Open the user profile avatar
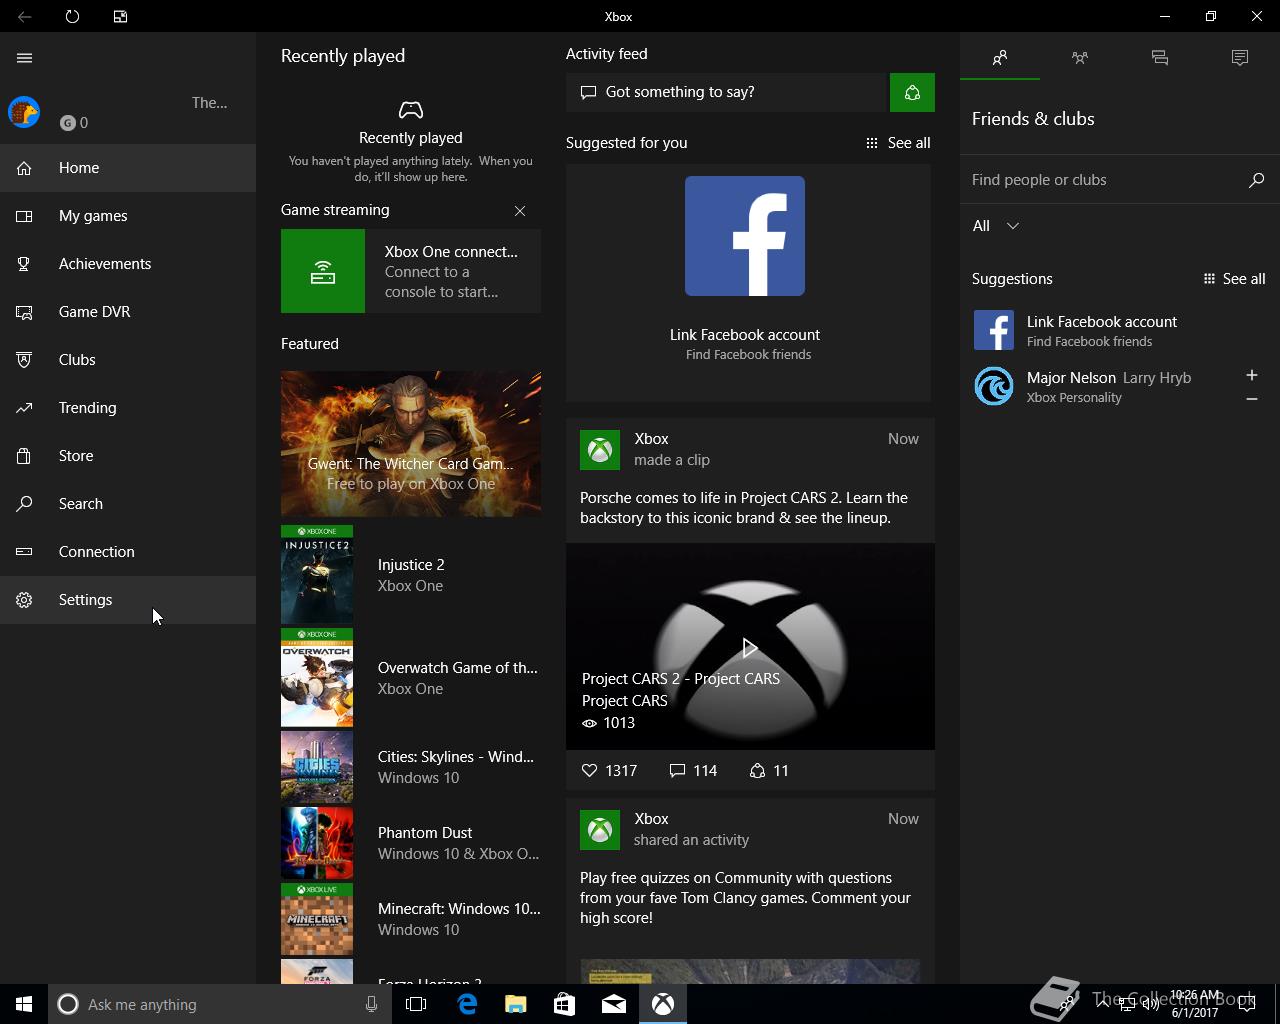The image size is (1280, 1024). [x=24, y=112]
